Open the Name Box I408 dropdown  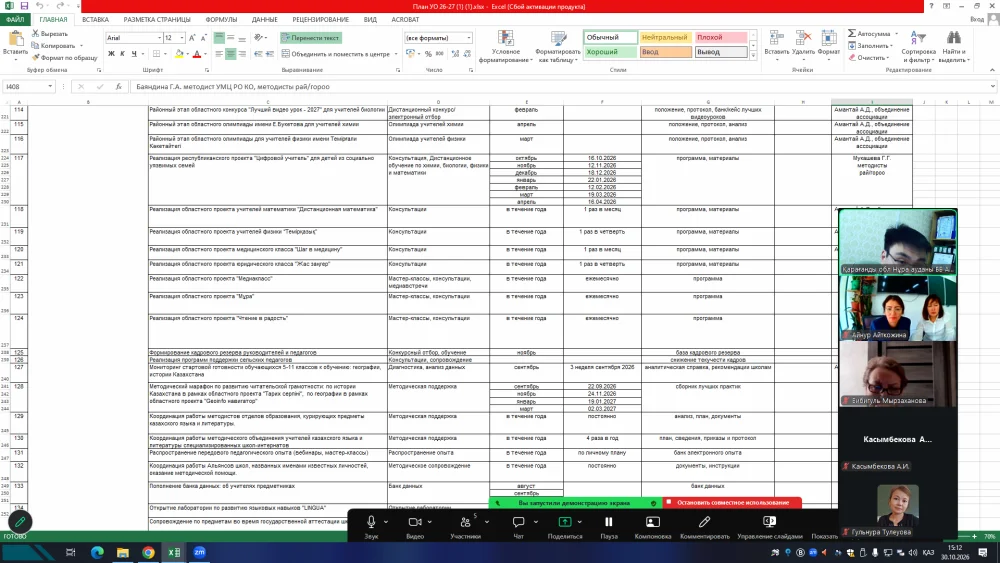click(x=50, y=86)
